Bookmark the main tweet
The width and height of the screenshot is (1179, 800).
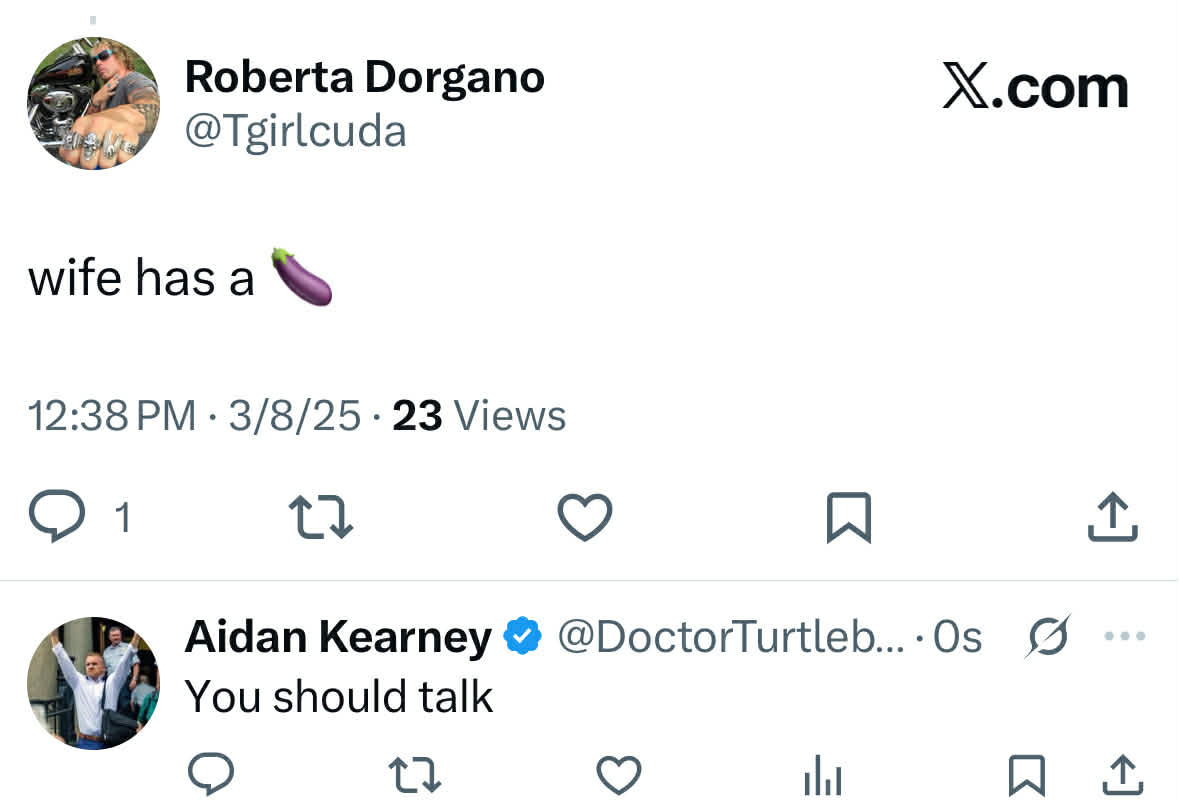(849, 518)
